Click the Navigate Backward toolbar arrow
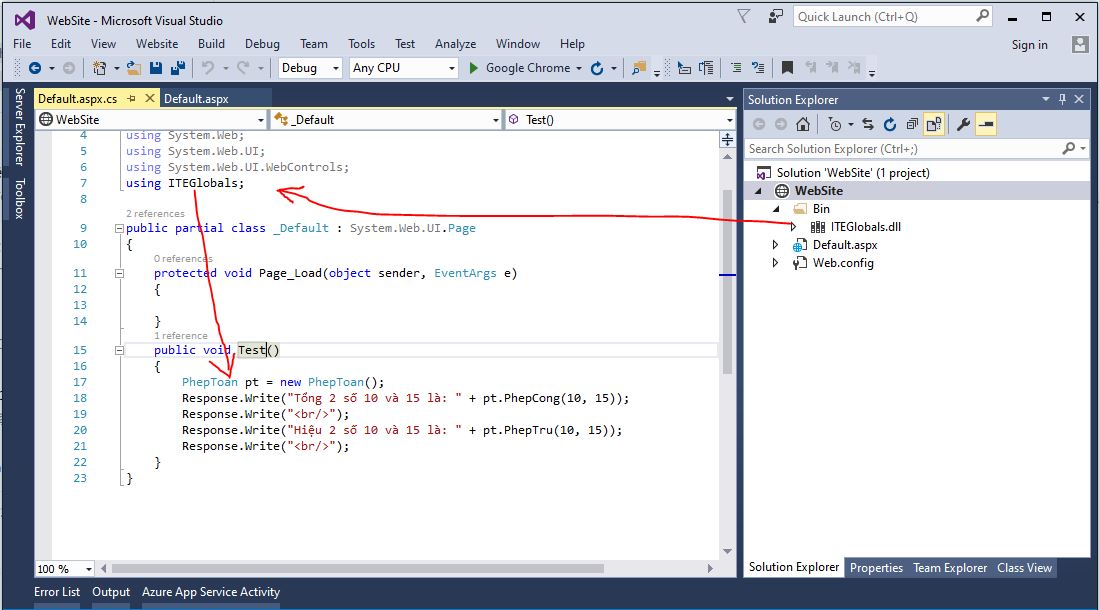1099x610 pixels. [x=34, y=68]
